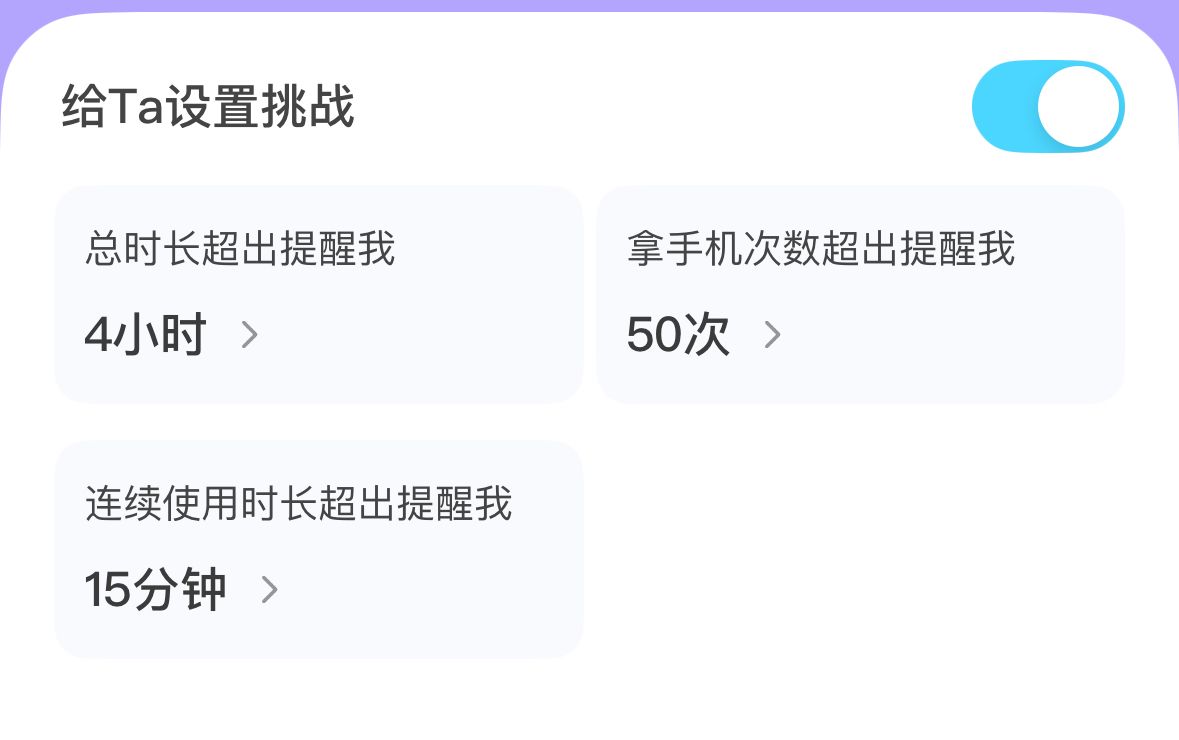Click the digit 15 in the continuous use card

point(108,590)
